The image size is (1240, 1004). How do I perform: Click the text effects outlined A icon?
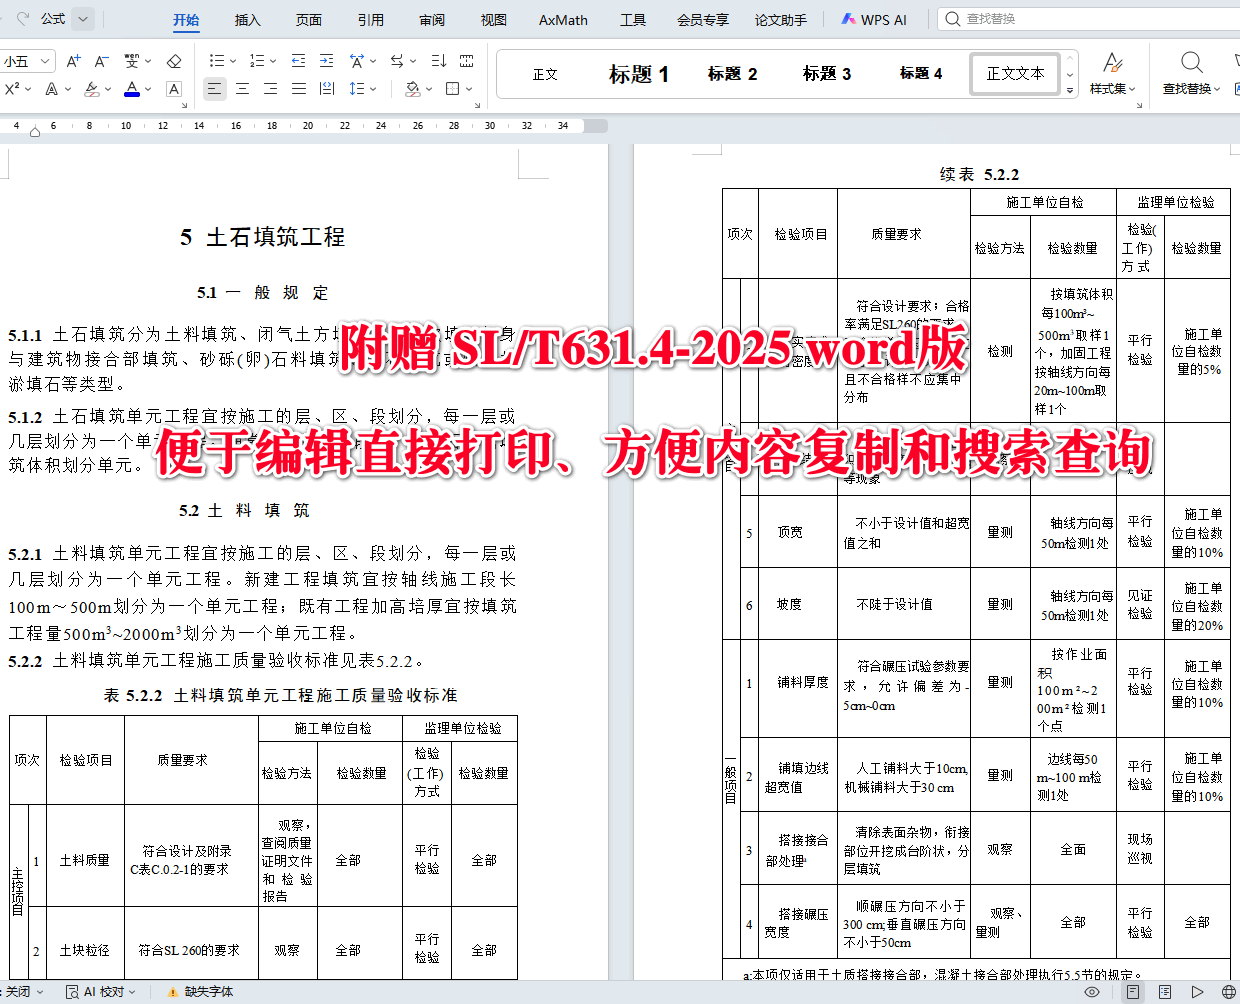tap(52, 89)
